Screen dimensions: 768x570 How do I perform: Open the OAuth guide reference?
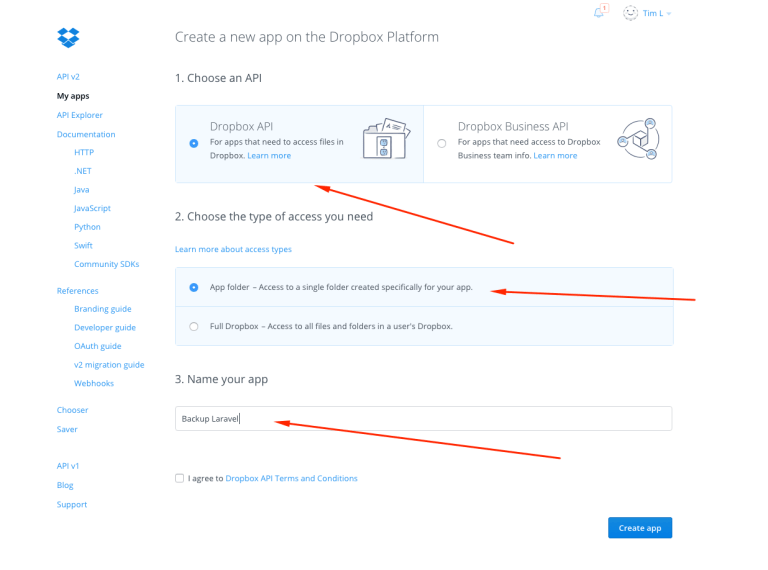(x=97, y=346)
